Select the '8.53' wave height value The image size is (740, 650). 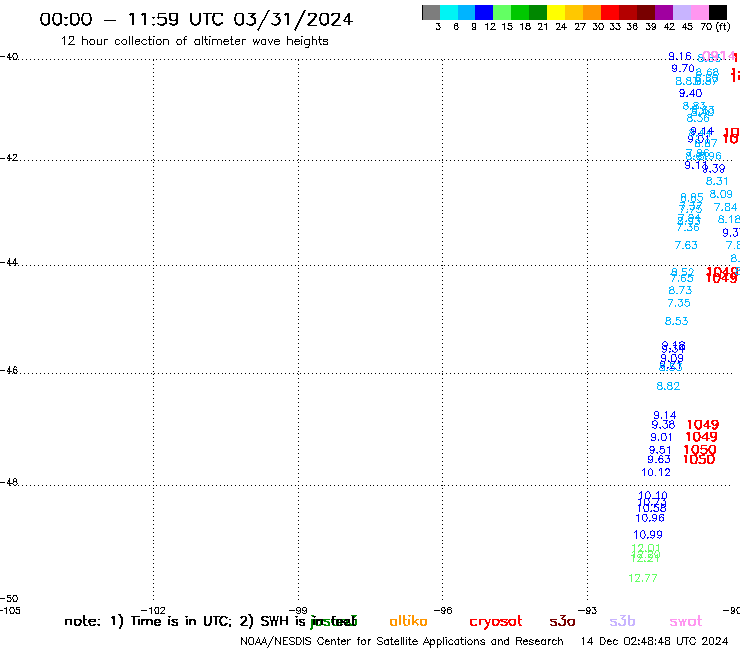tap(676, 321)
